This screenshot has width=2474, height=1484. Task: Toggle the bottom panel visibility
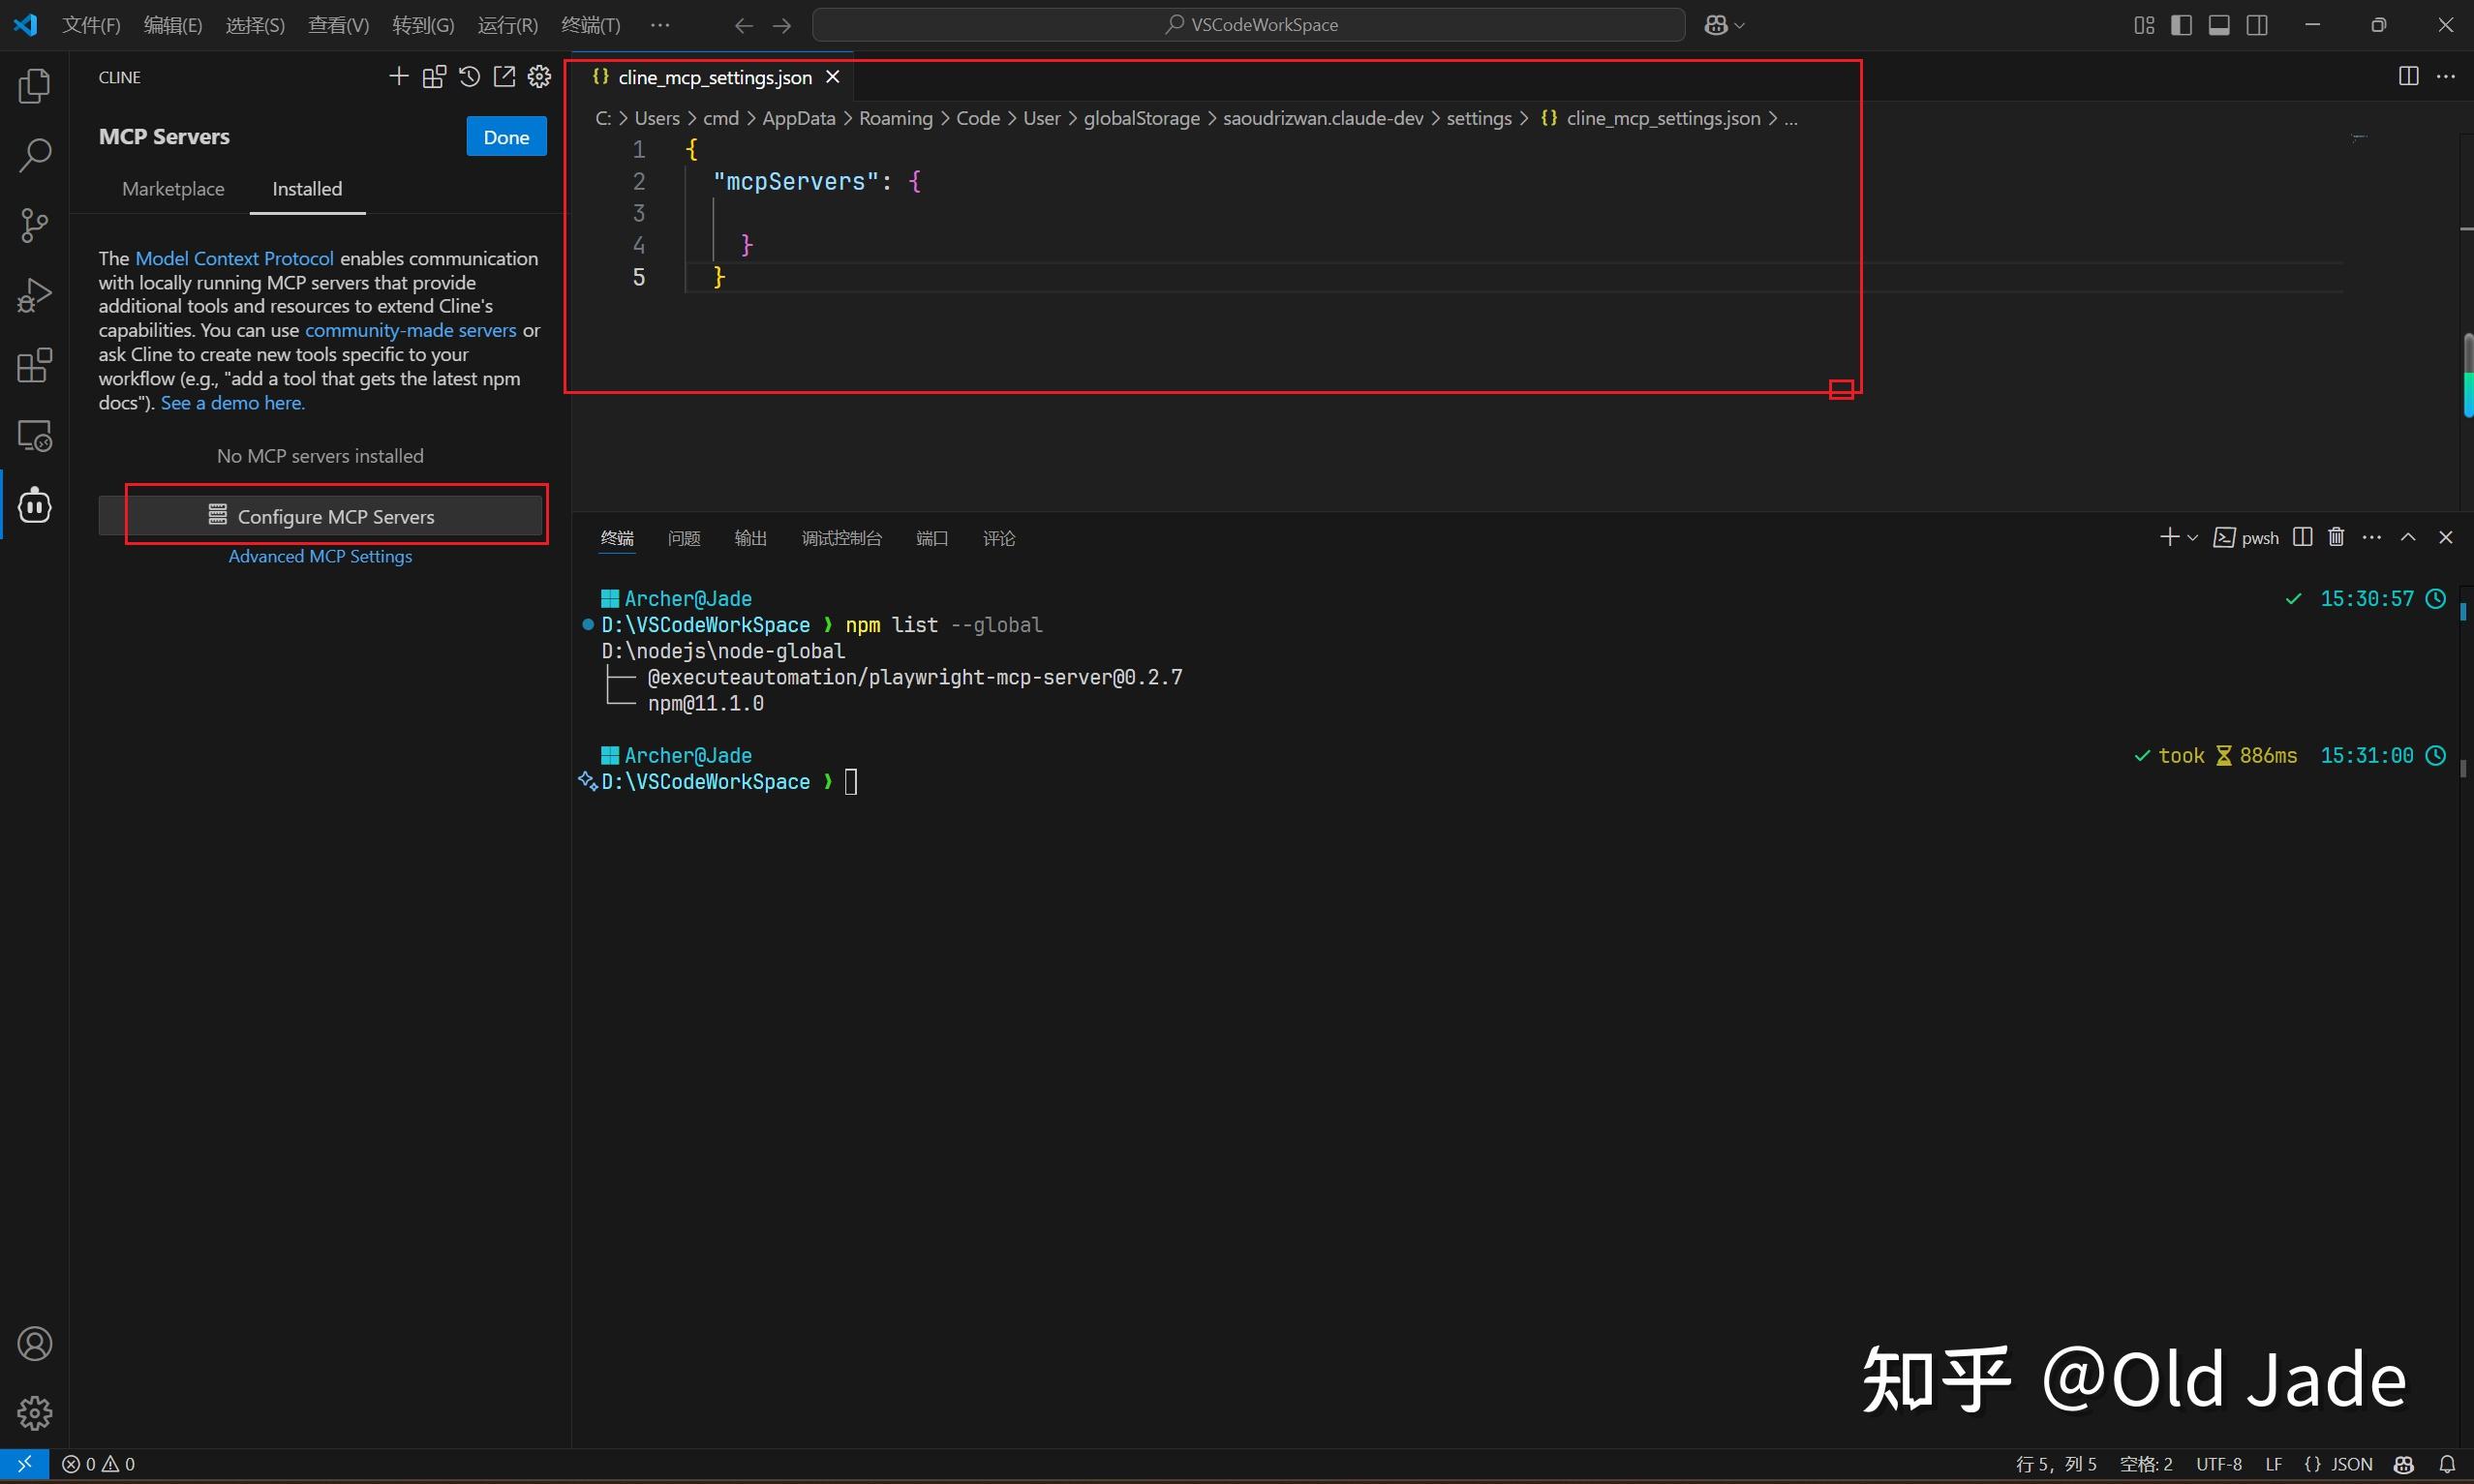[2219, 25]
